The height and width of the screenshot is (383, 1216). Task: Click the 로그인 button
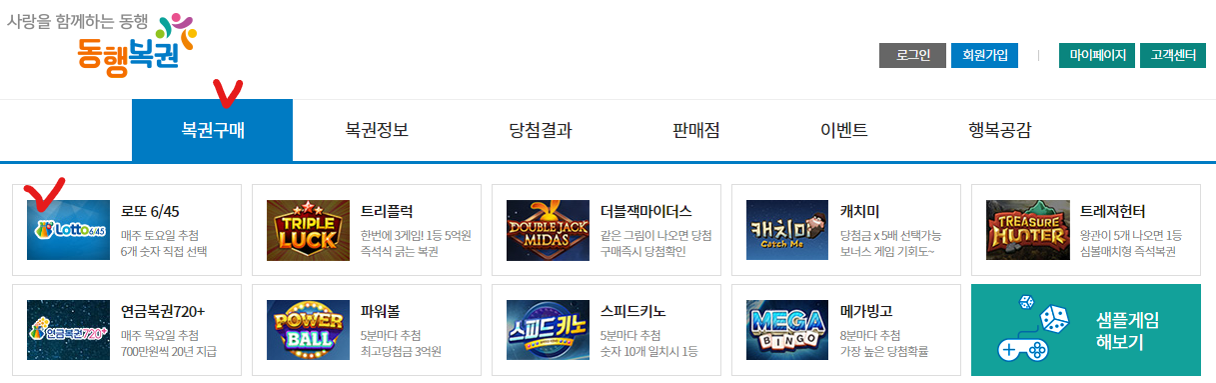pos(913,55)
